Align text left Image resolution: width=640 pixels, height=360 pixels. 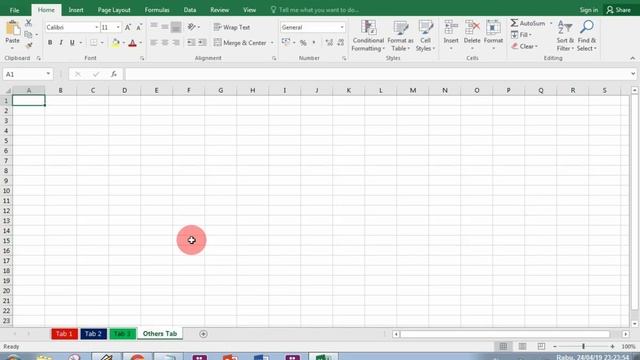(x=154, y=42)
